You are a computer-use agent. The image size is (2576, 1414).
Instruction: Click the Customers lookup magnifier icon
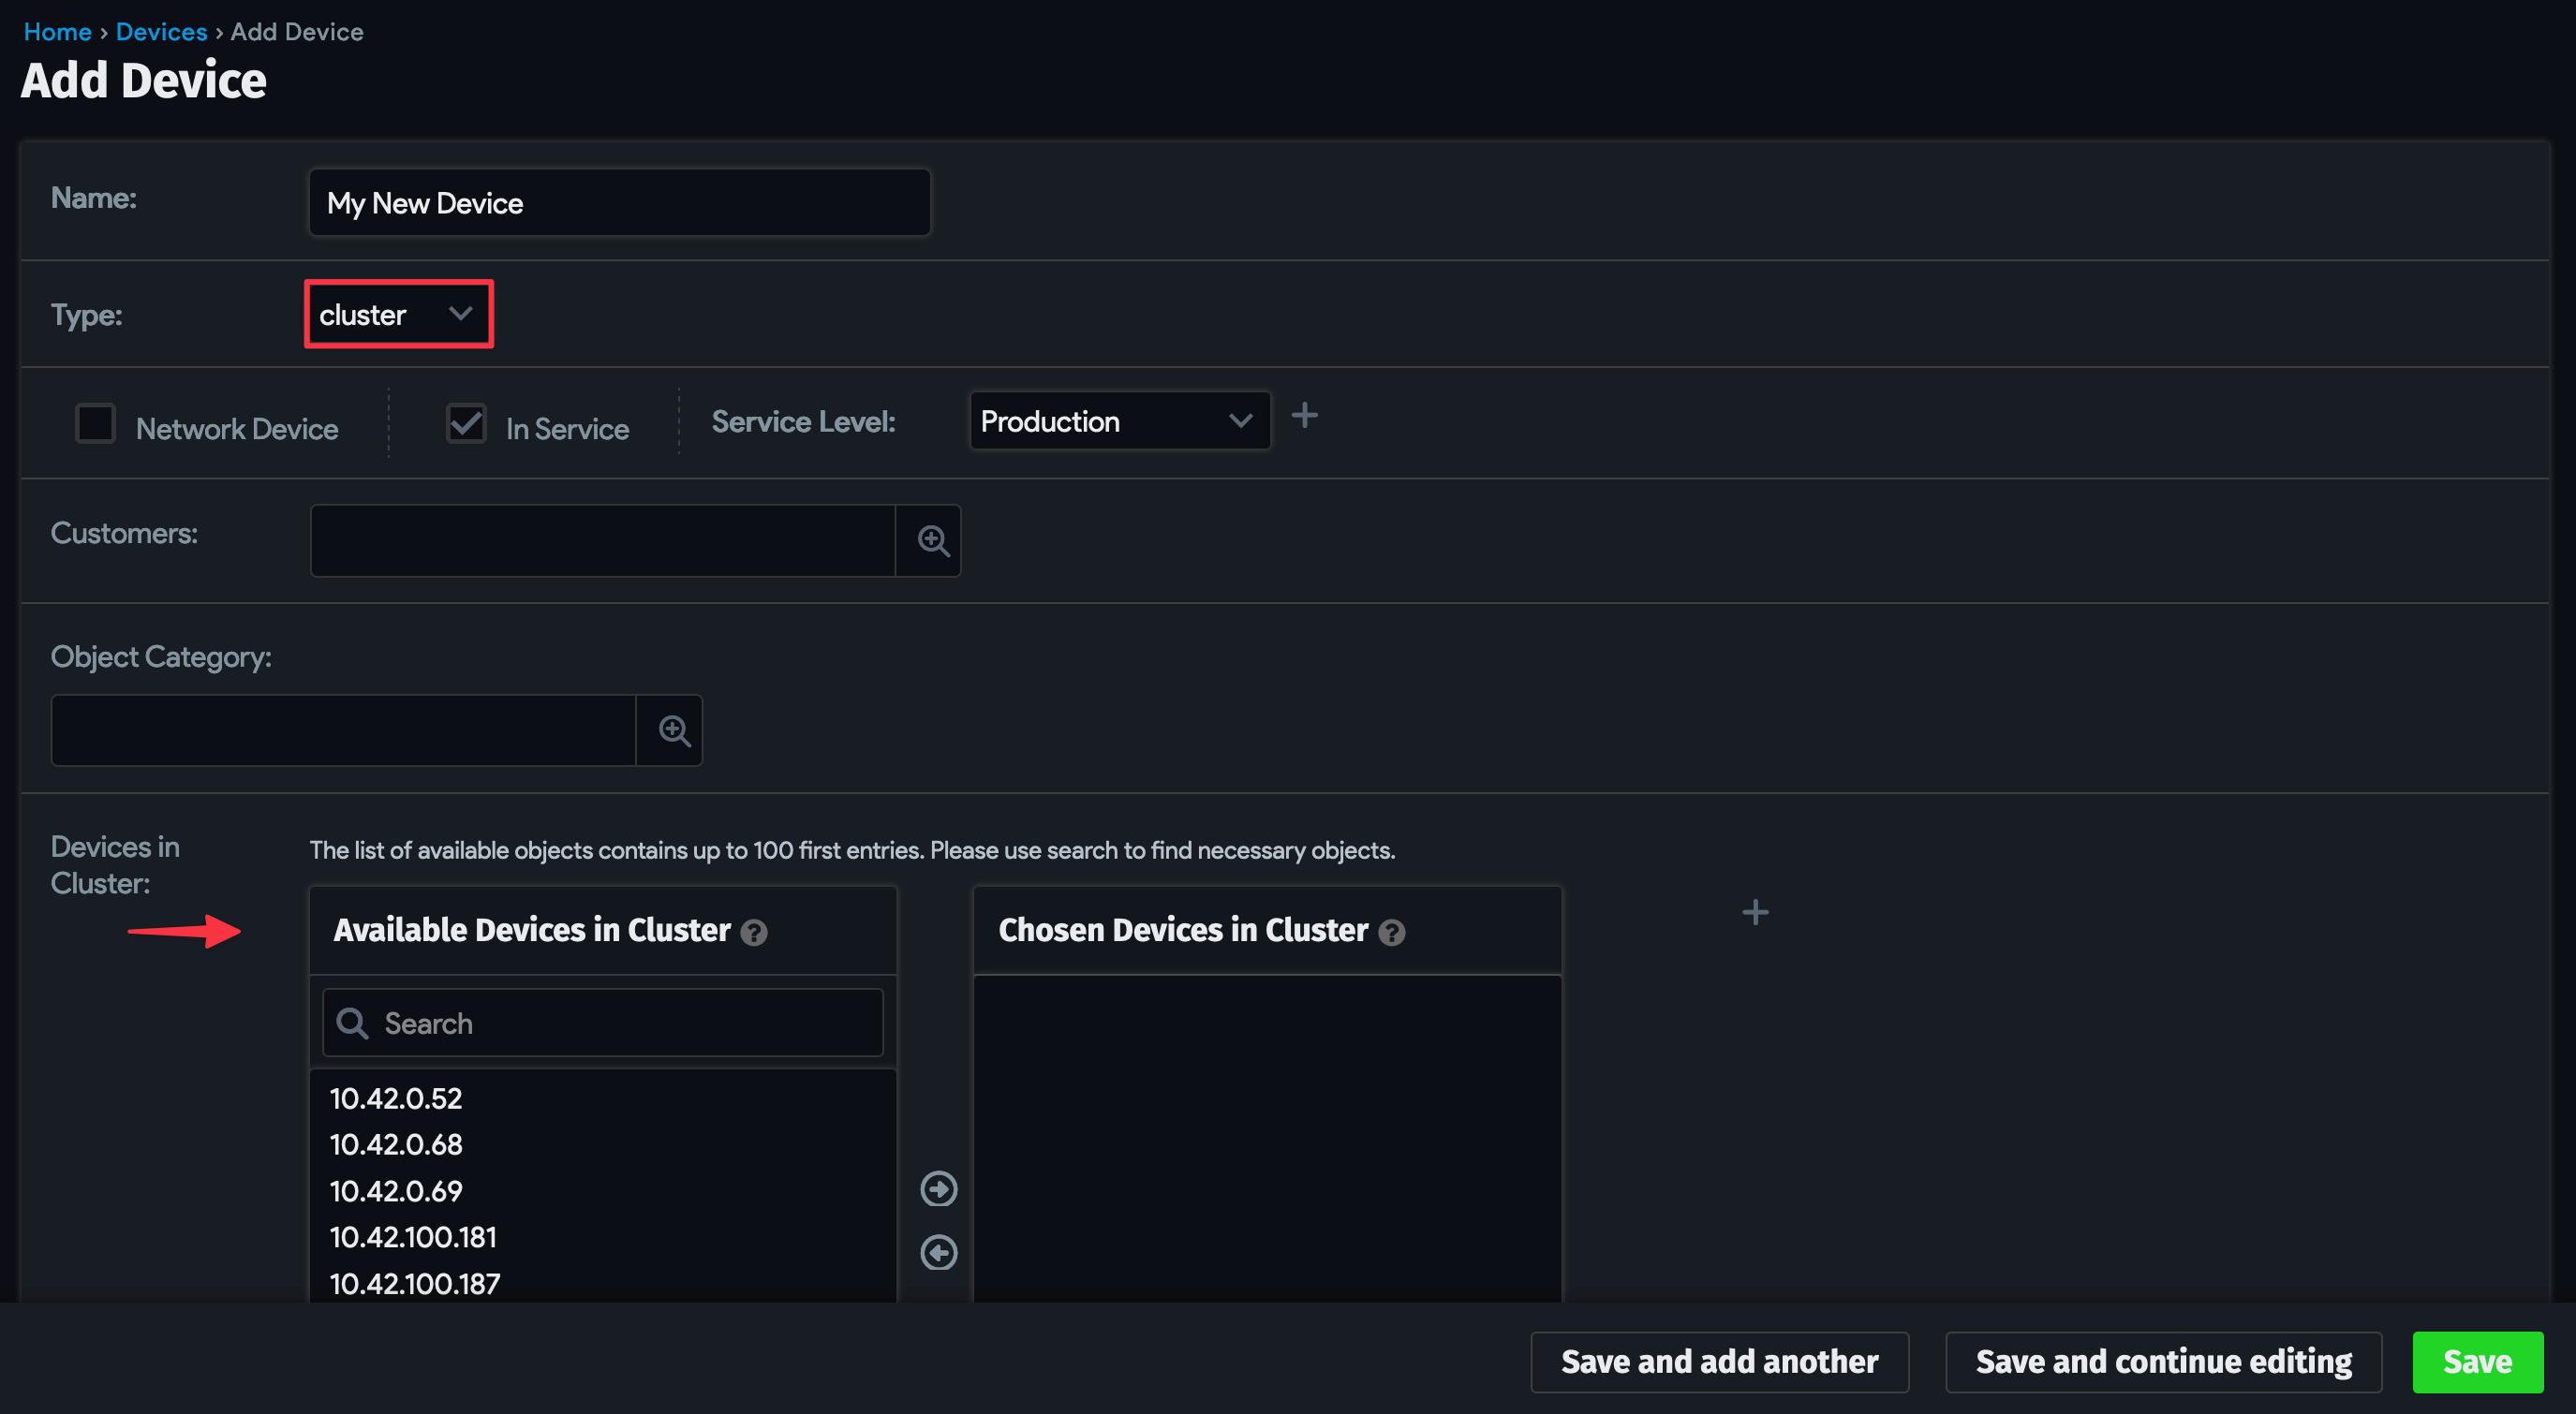click(x=932, y=541)
